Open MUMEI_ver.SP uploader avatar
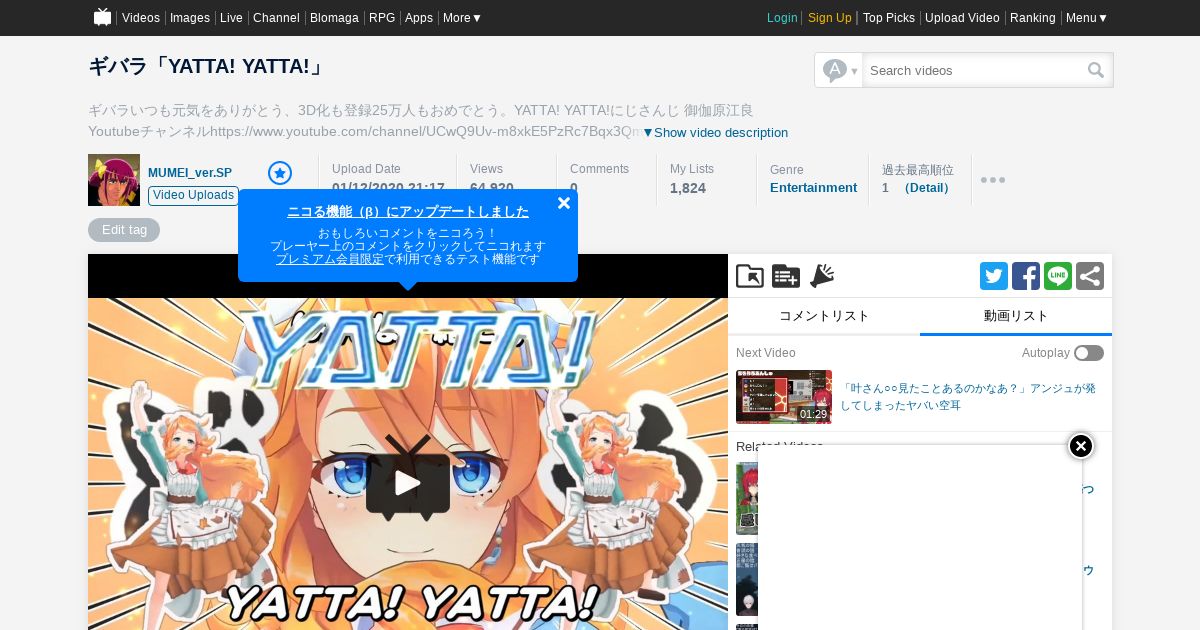Image resolution: width=1200 pixels, height=630 pixels. coord(114,180)
